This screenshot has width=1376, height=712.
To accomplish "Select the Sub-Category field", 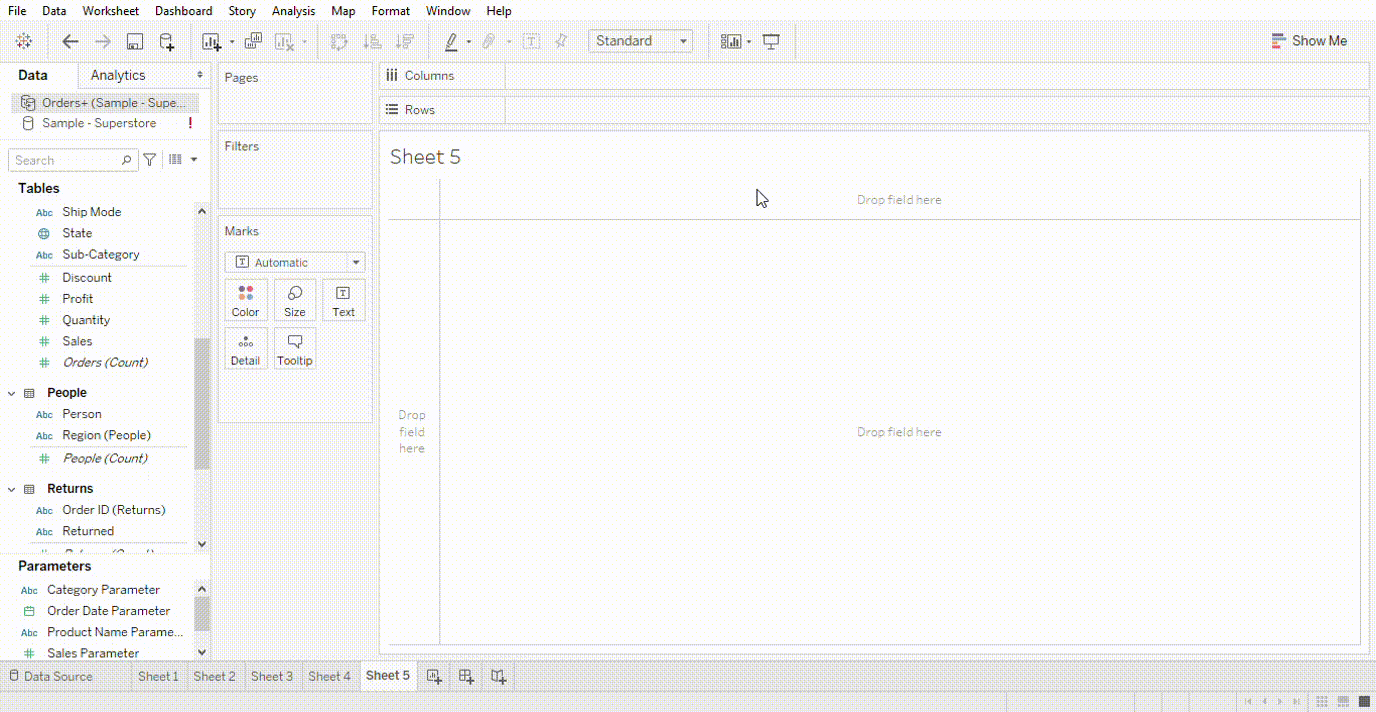I will [x=101, y=255].
